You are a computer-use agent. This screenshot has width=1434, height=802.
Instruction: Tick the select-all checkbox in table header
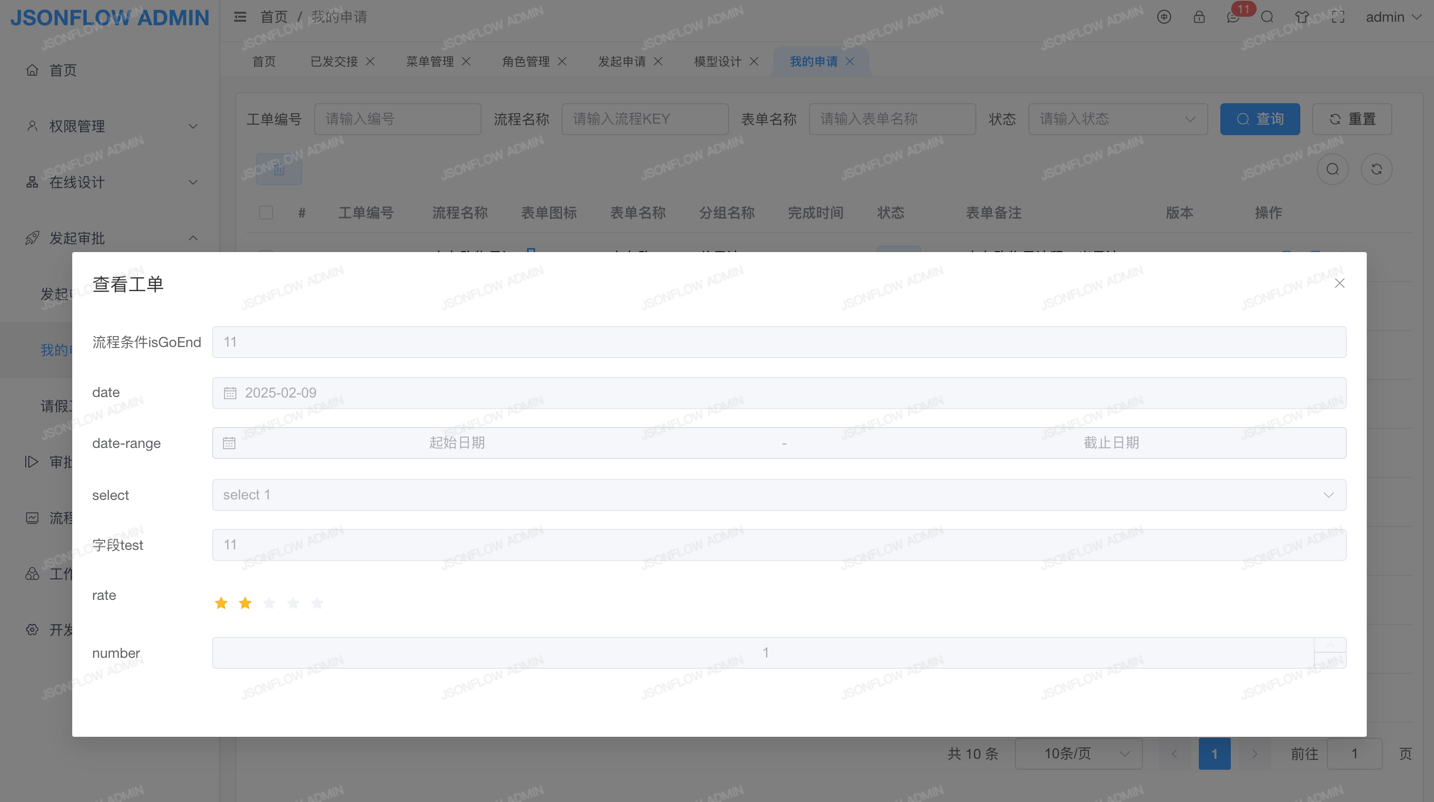coord(266,213)
